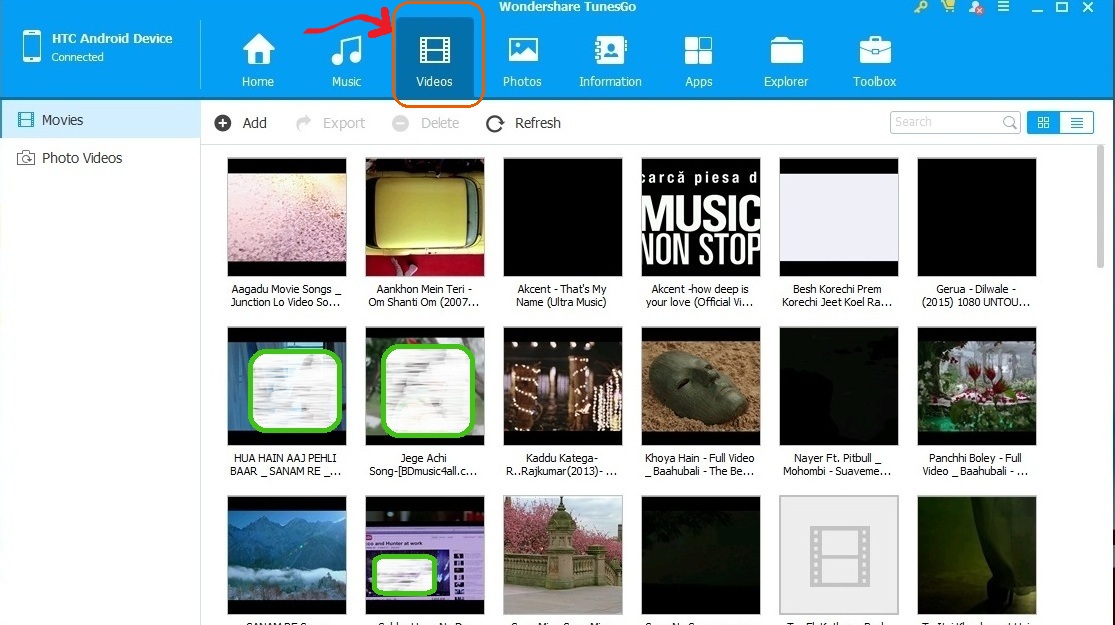Select the Videos tab
The height and width of the screenshot is (625, 1115).
[x=434, y=60]
